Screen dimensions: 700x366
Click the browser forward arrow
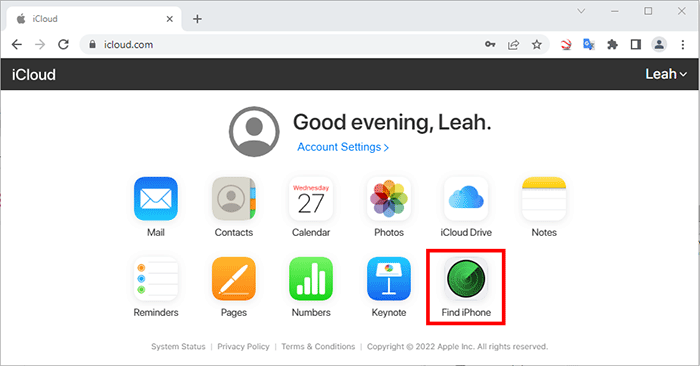pos(40,44)
